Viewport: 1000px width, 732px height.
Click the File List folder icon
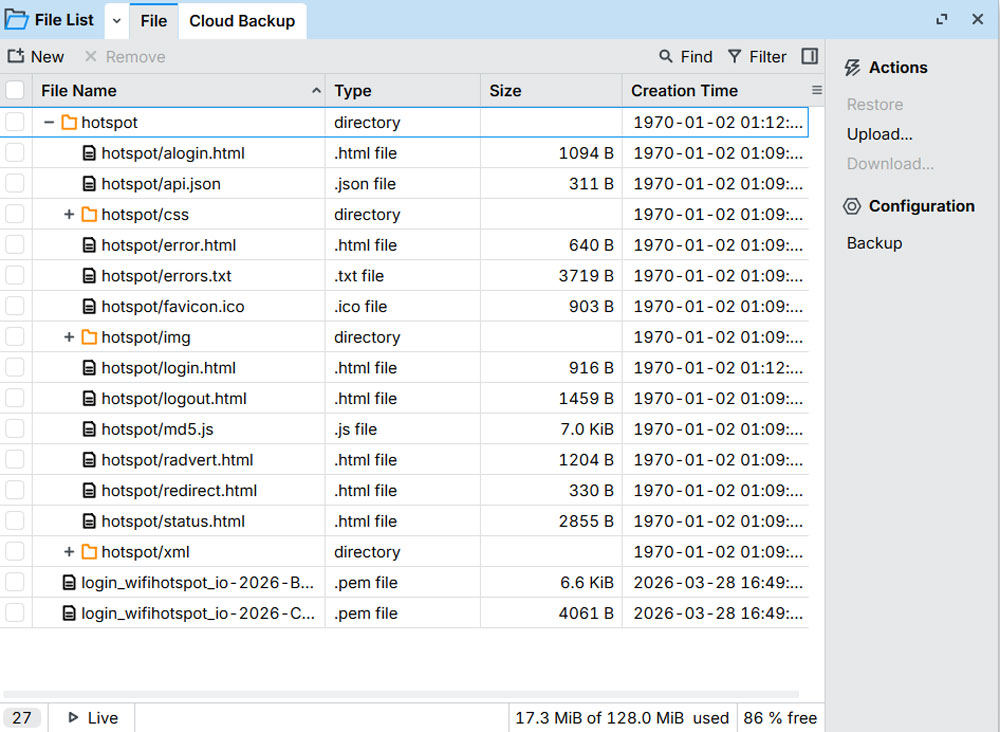(x=17, y=20)
